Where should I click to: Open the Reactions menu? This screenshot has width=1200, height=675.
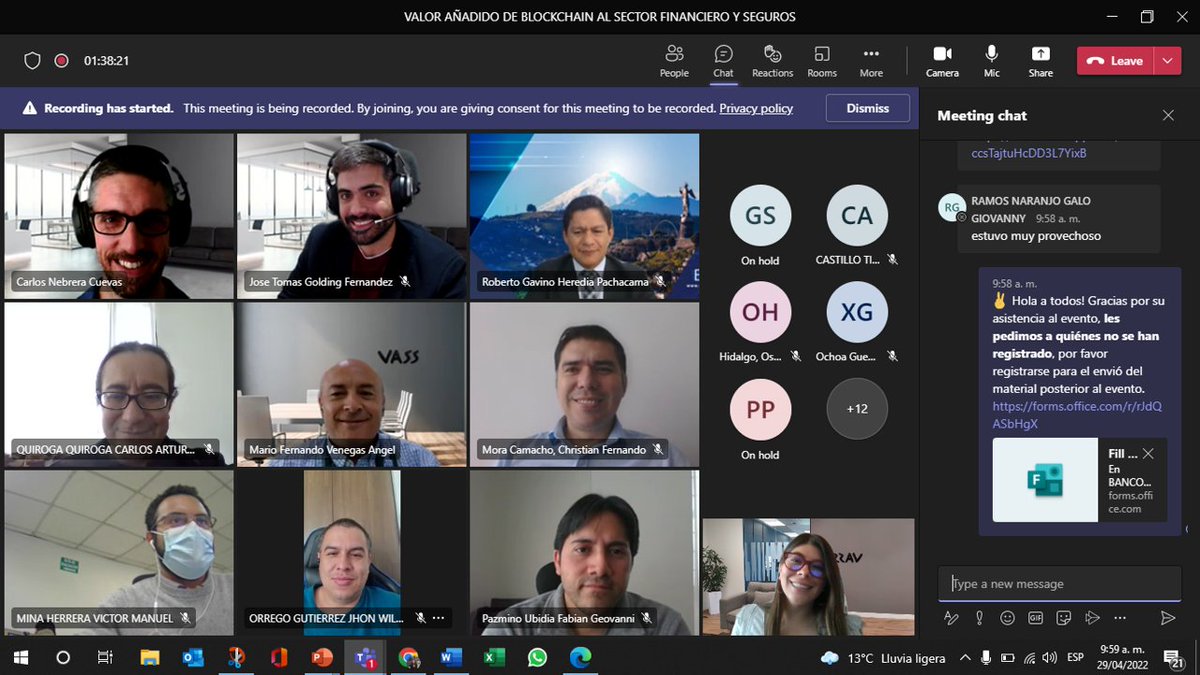[x=772, y=60]
